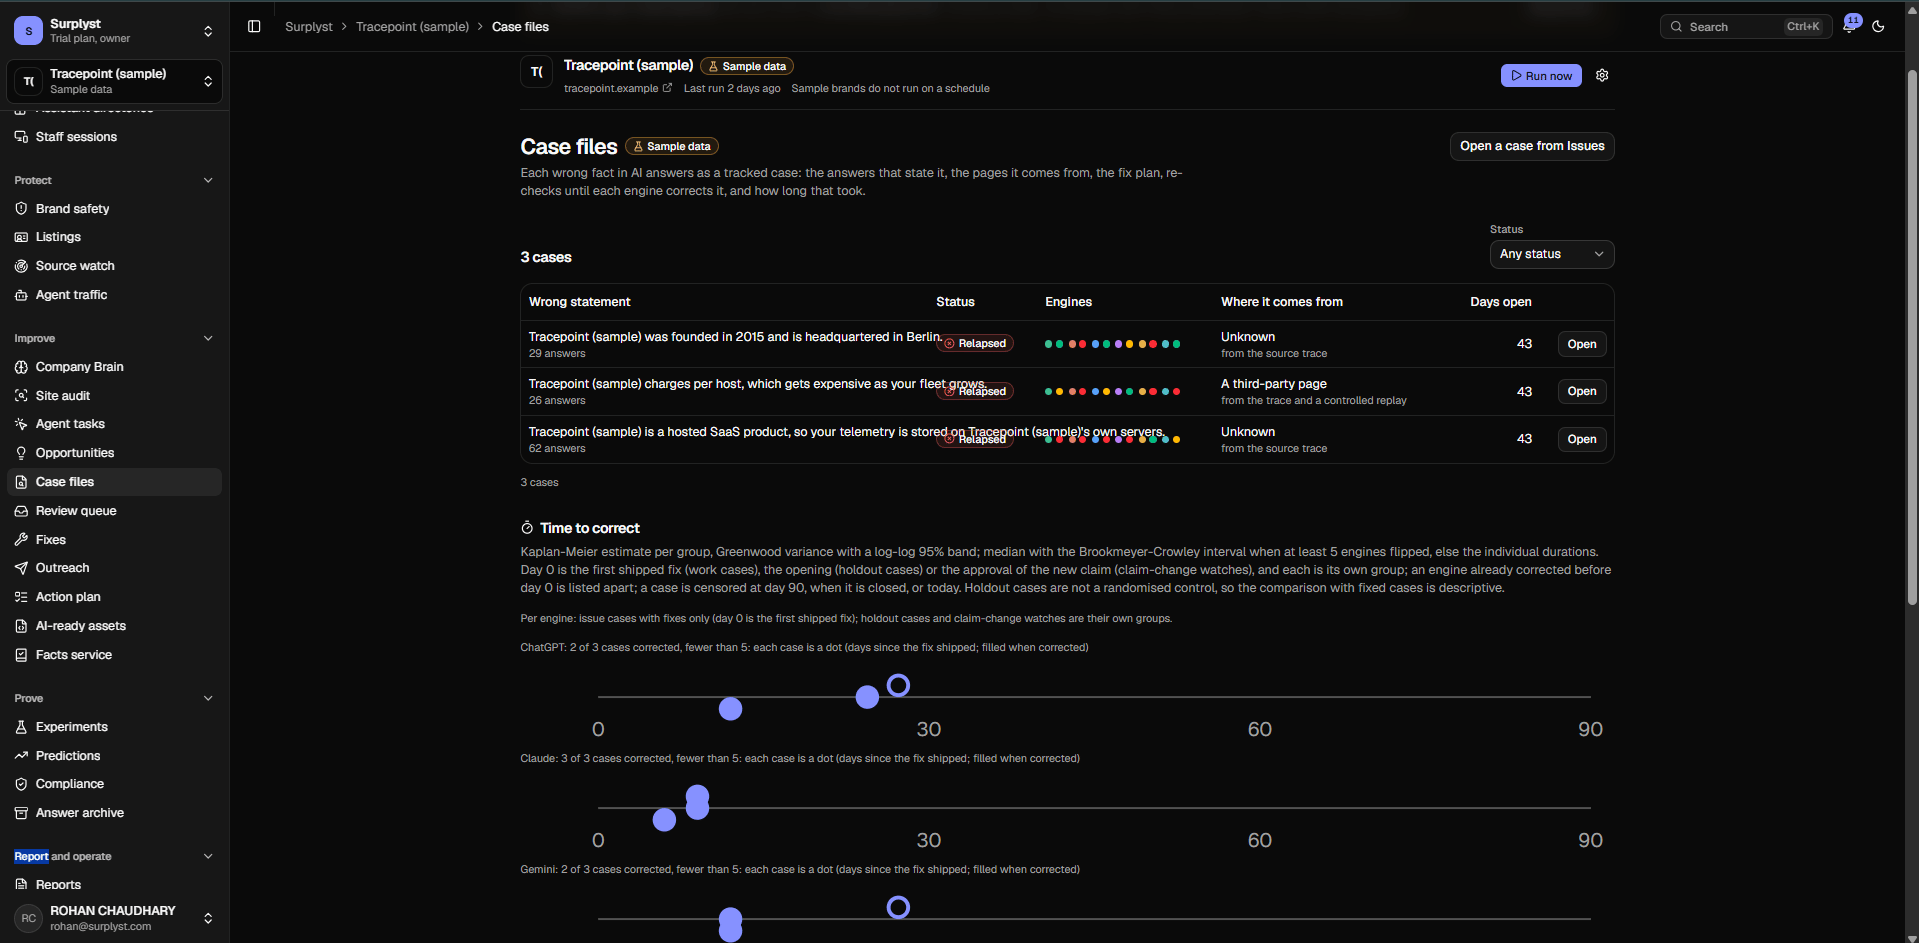The image size is (1919, 943).
Task: Collapse the Prove section
Action: 208,699
